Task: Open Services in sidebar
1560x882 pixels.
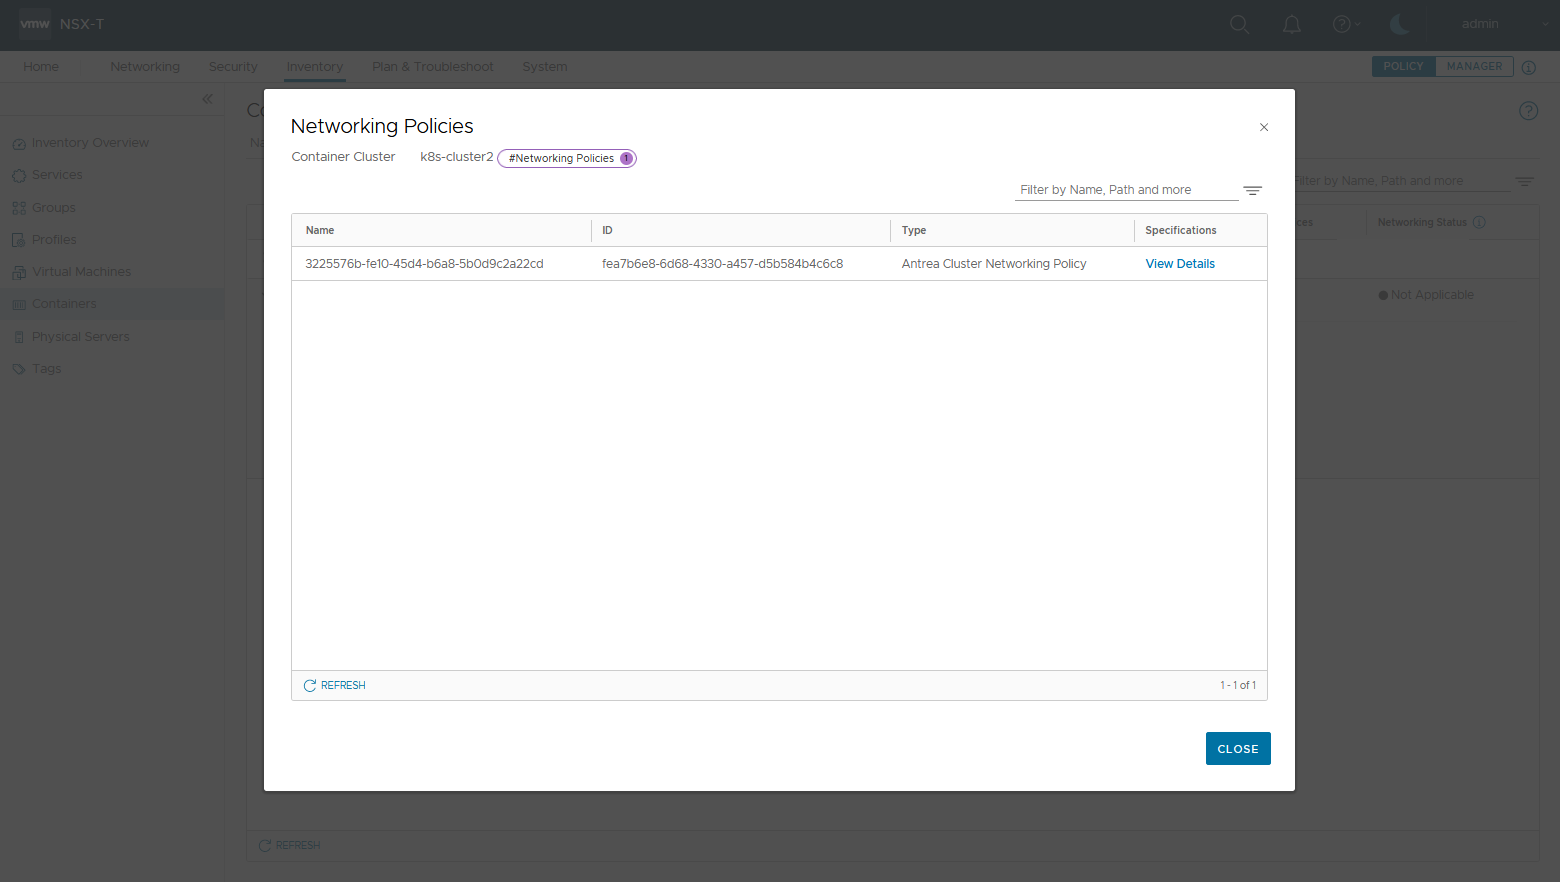Action: [x=57, y=175]
